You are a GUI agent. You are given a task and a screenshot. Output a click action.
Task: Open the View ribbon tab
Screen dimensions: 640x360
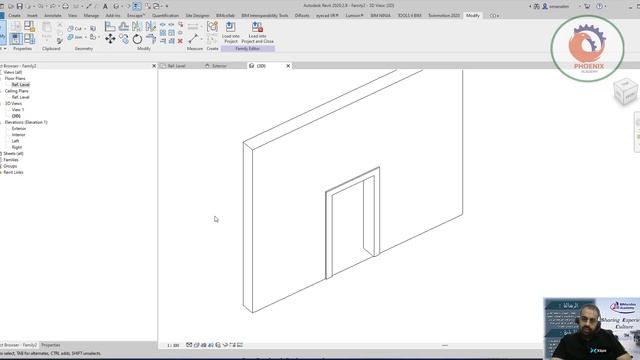coord(72,16)
